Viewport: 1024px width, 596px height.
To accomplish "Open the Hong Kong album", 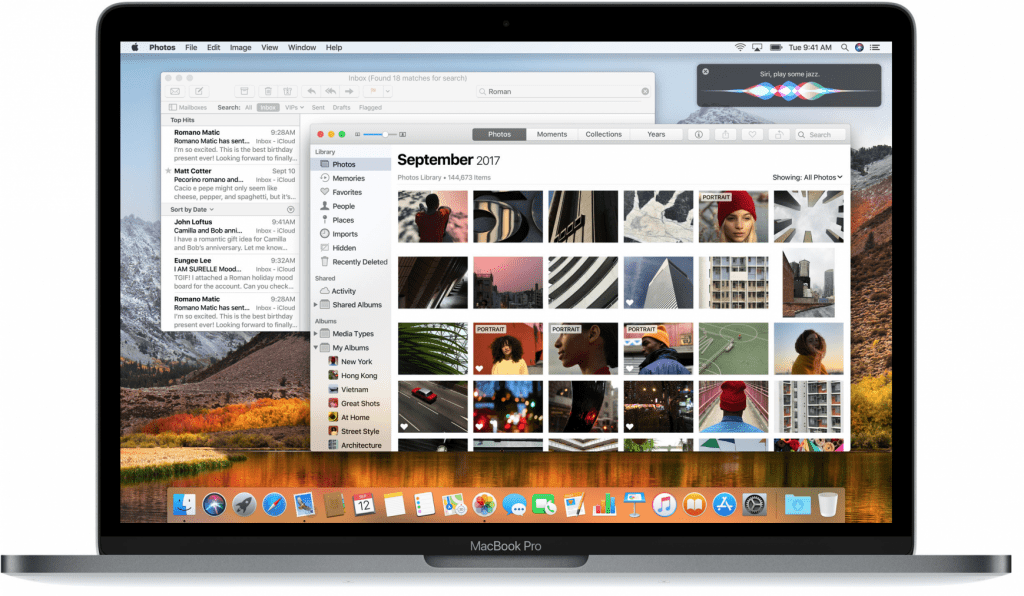I will click(352, 376).
